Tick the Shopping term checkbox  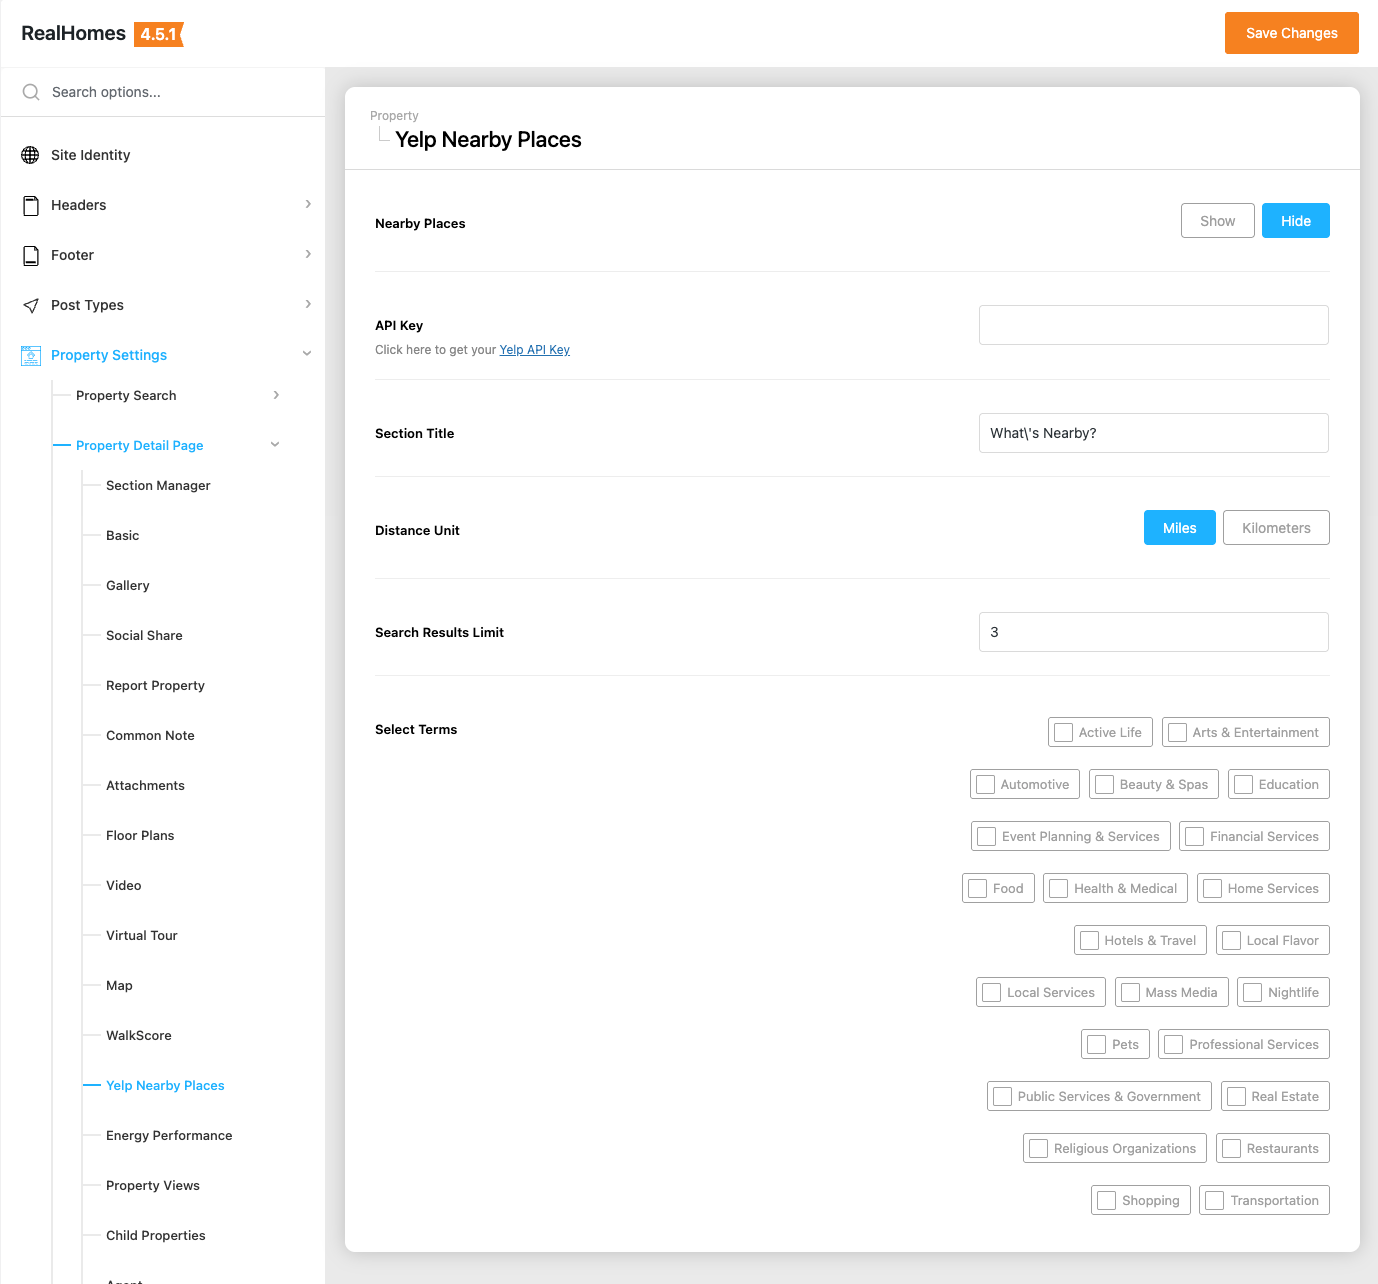click(1107, 1200)
